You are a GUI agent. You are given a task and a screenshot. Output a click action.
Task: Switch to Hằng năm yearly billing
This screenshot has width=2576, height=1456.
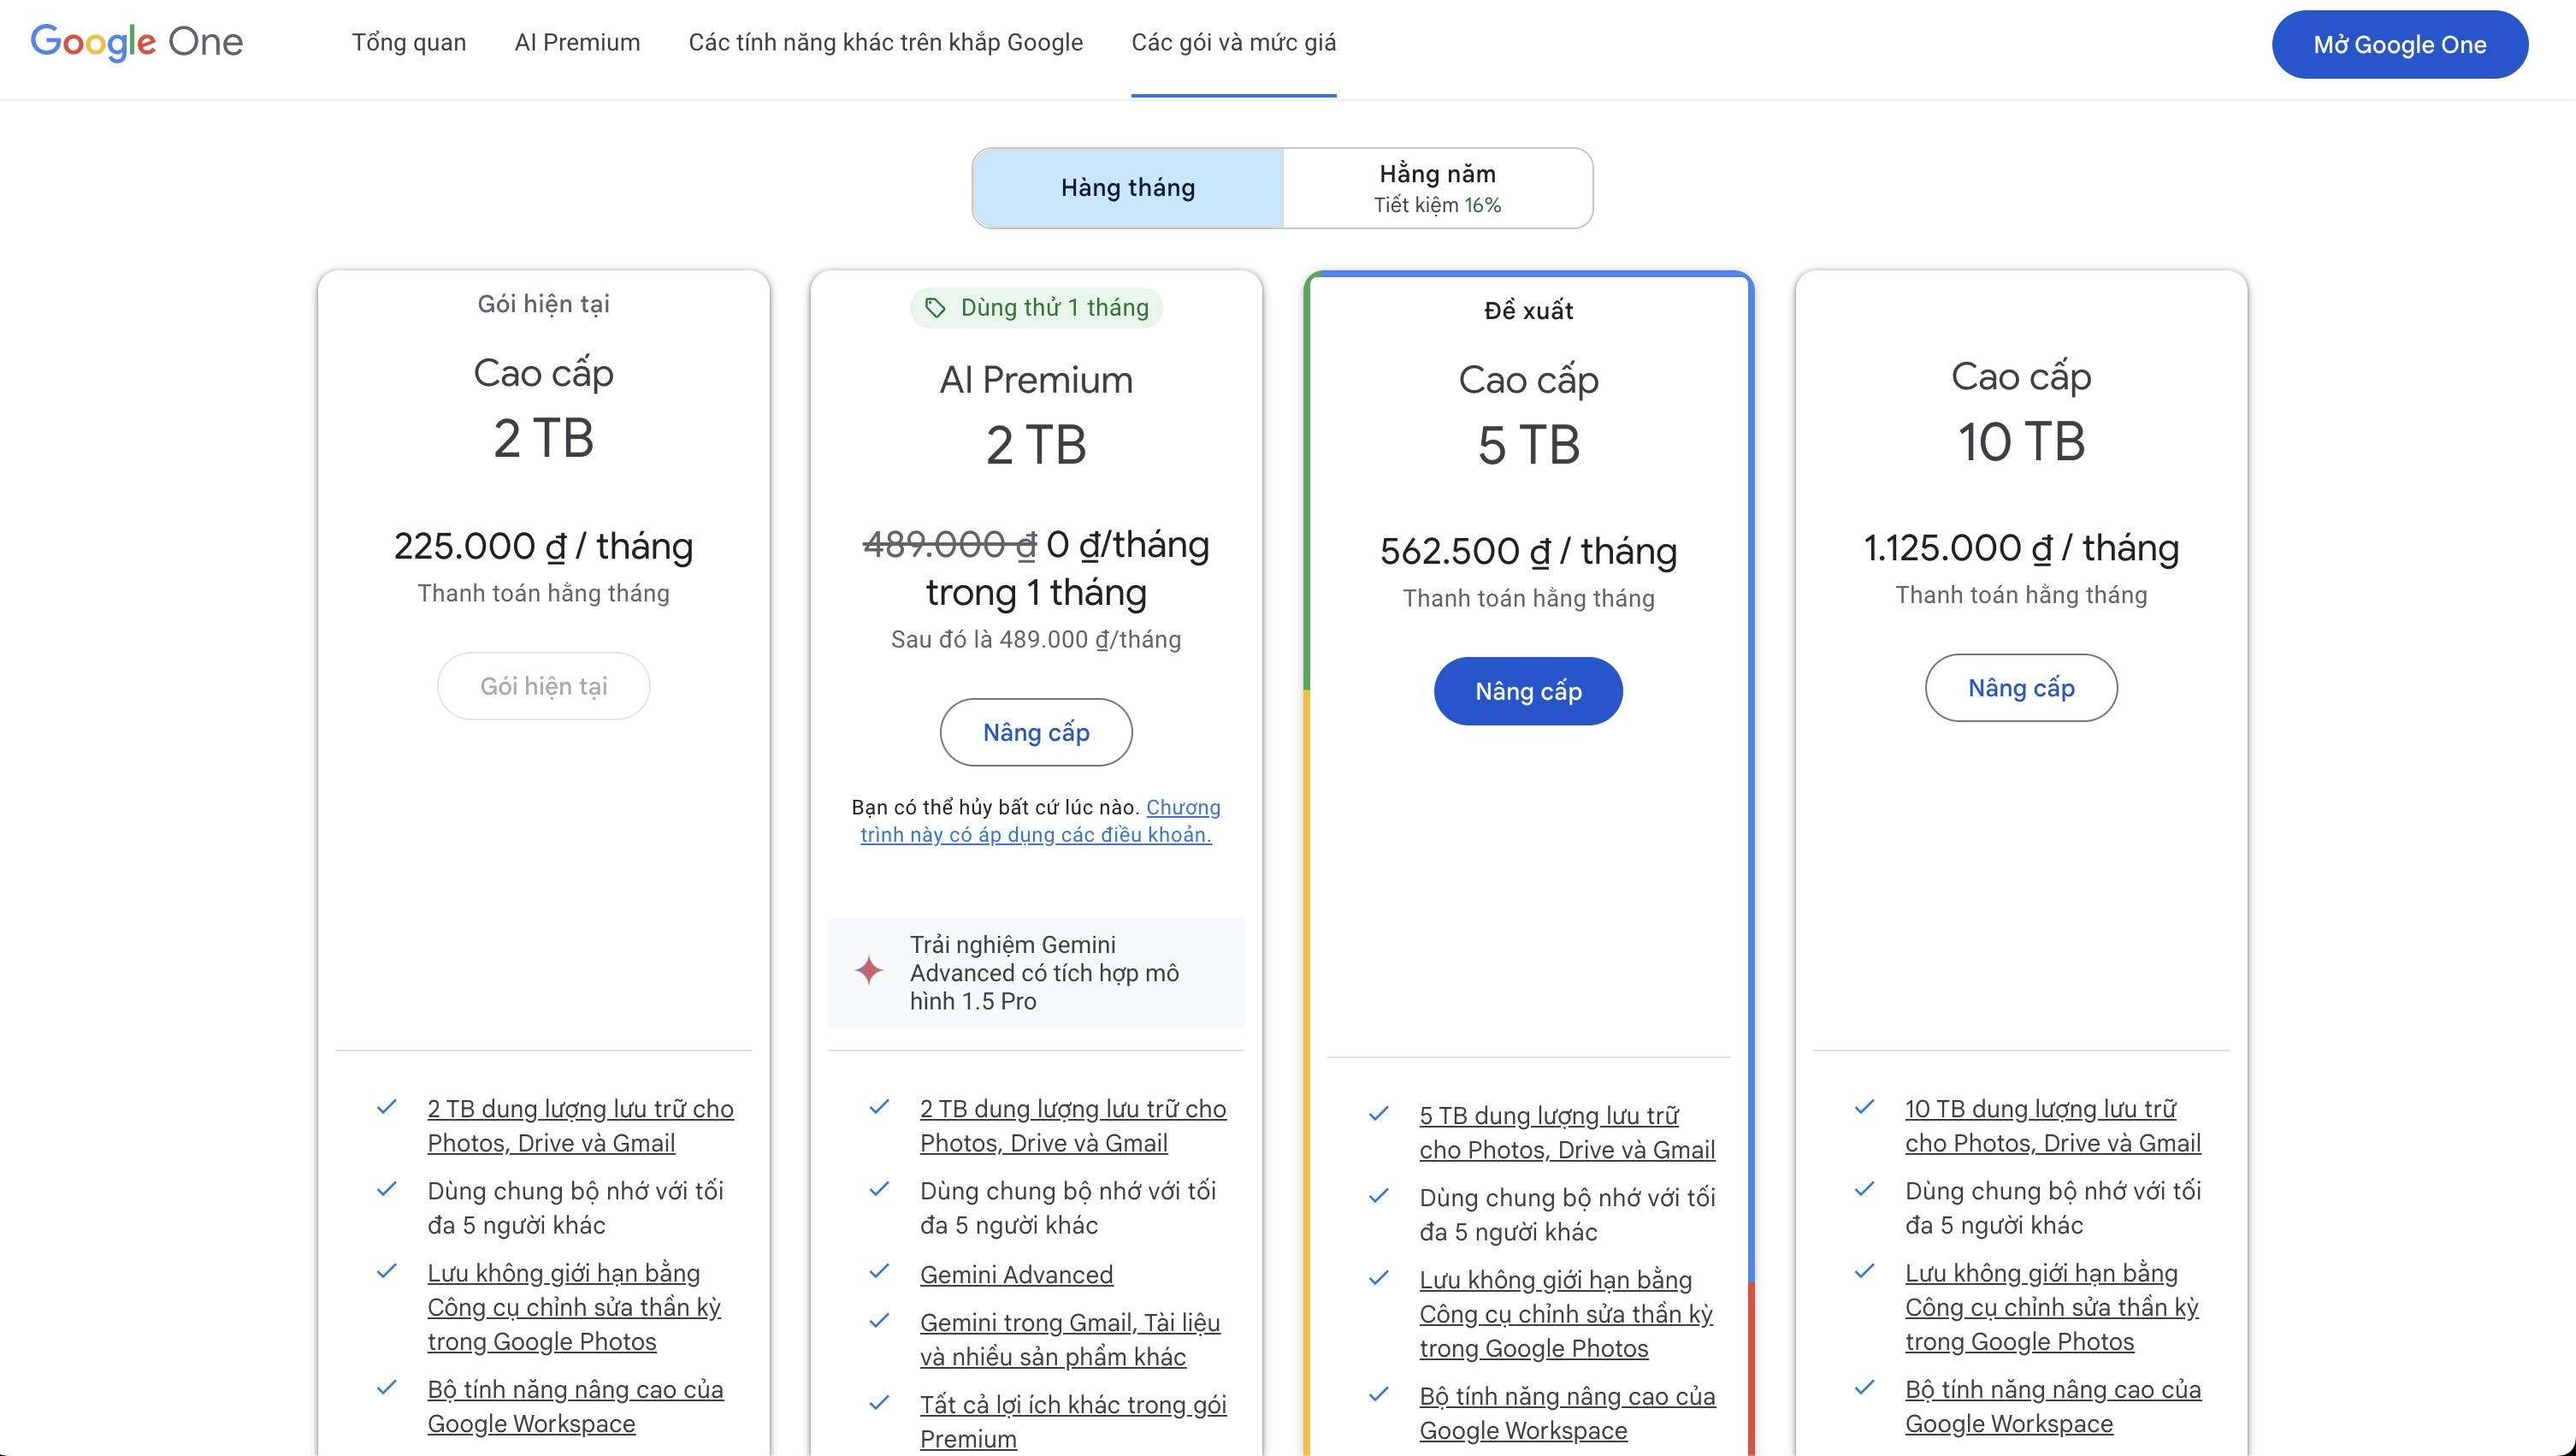coord(1437,188)
